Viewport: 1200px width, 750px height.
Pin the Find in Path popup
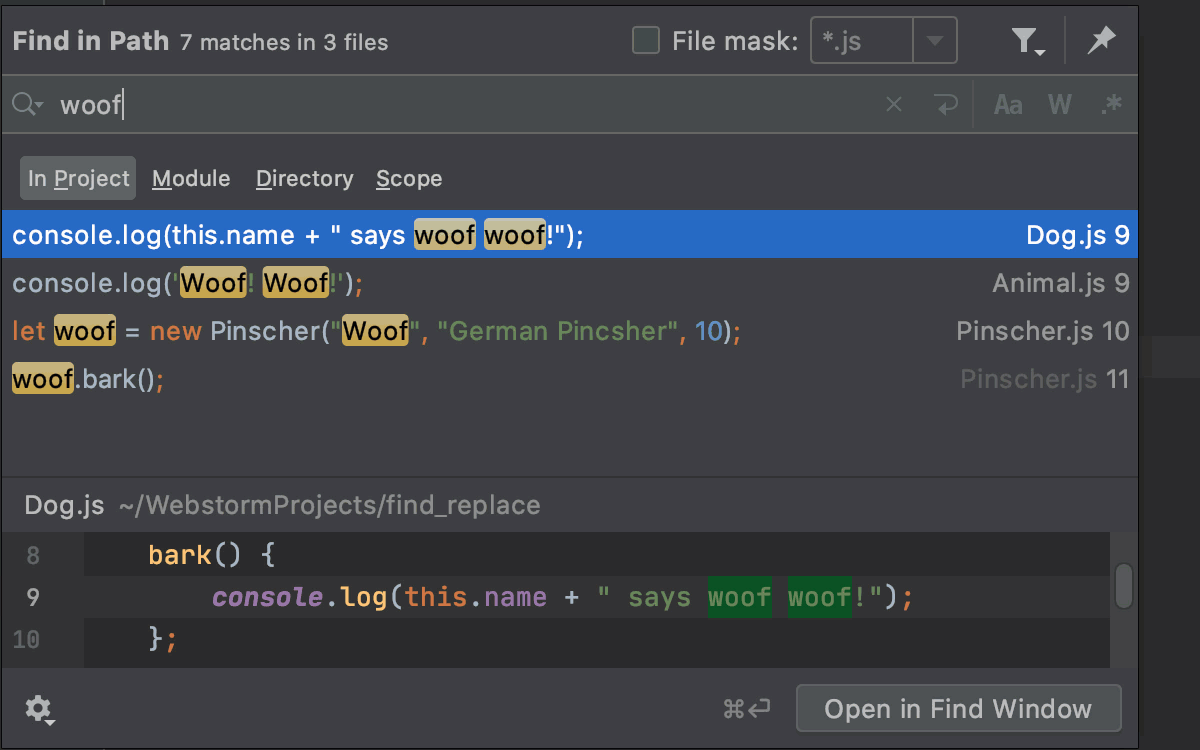pyautogui.click(x=1101, y=41)
